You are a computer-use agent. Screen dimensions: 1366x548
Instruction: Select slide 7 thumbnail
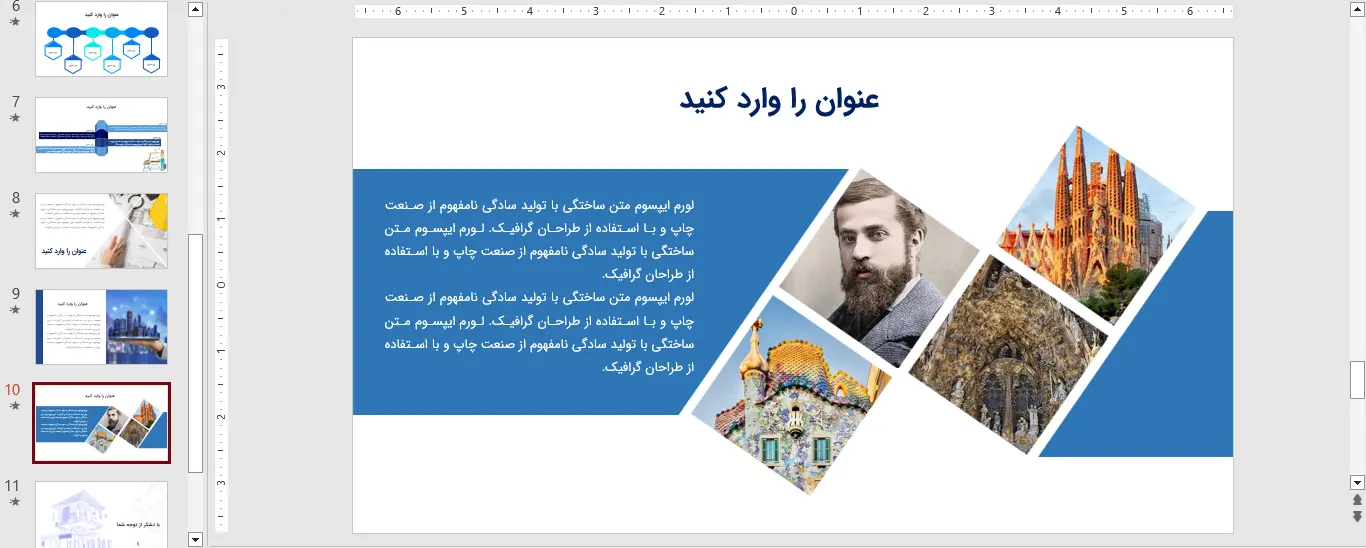click(x=102, y=135)
